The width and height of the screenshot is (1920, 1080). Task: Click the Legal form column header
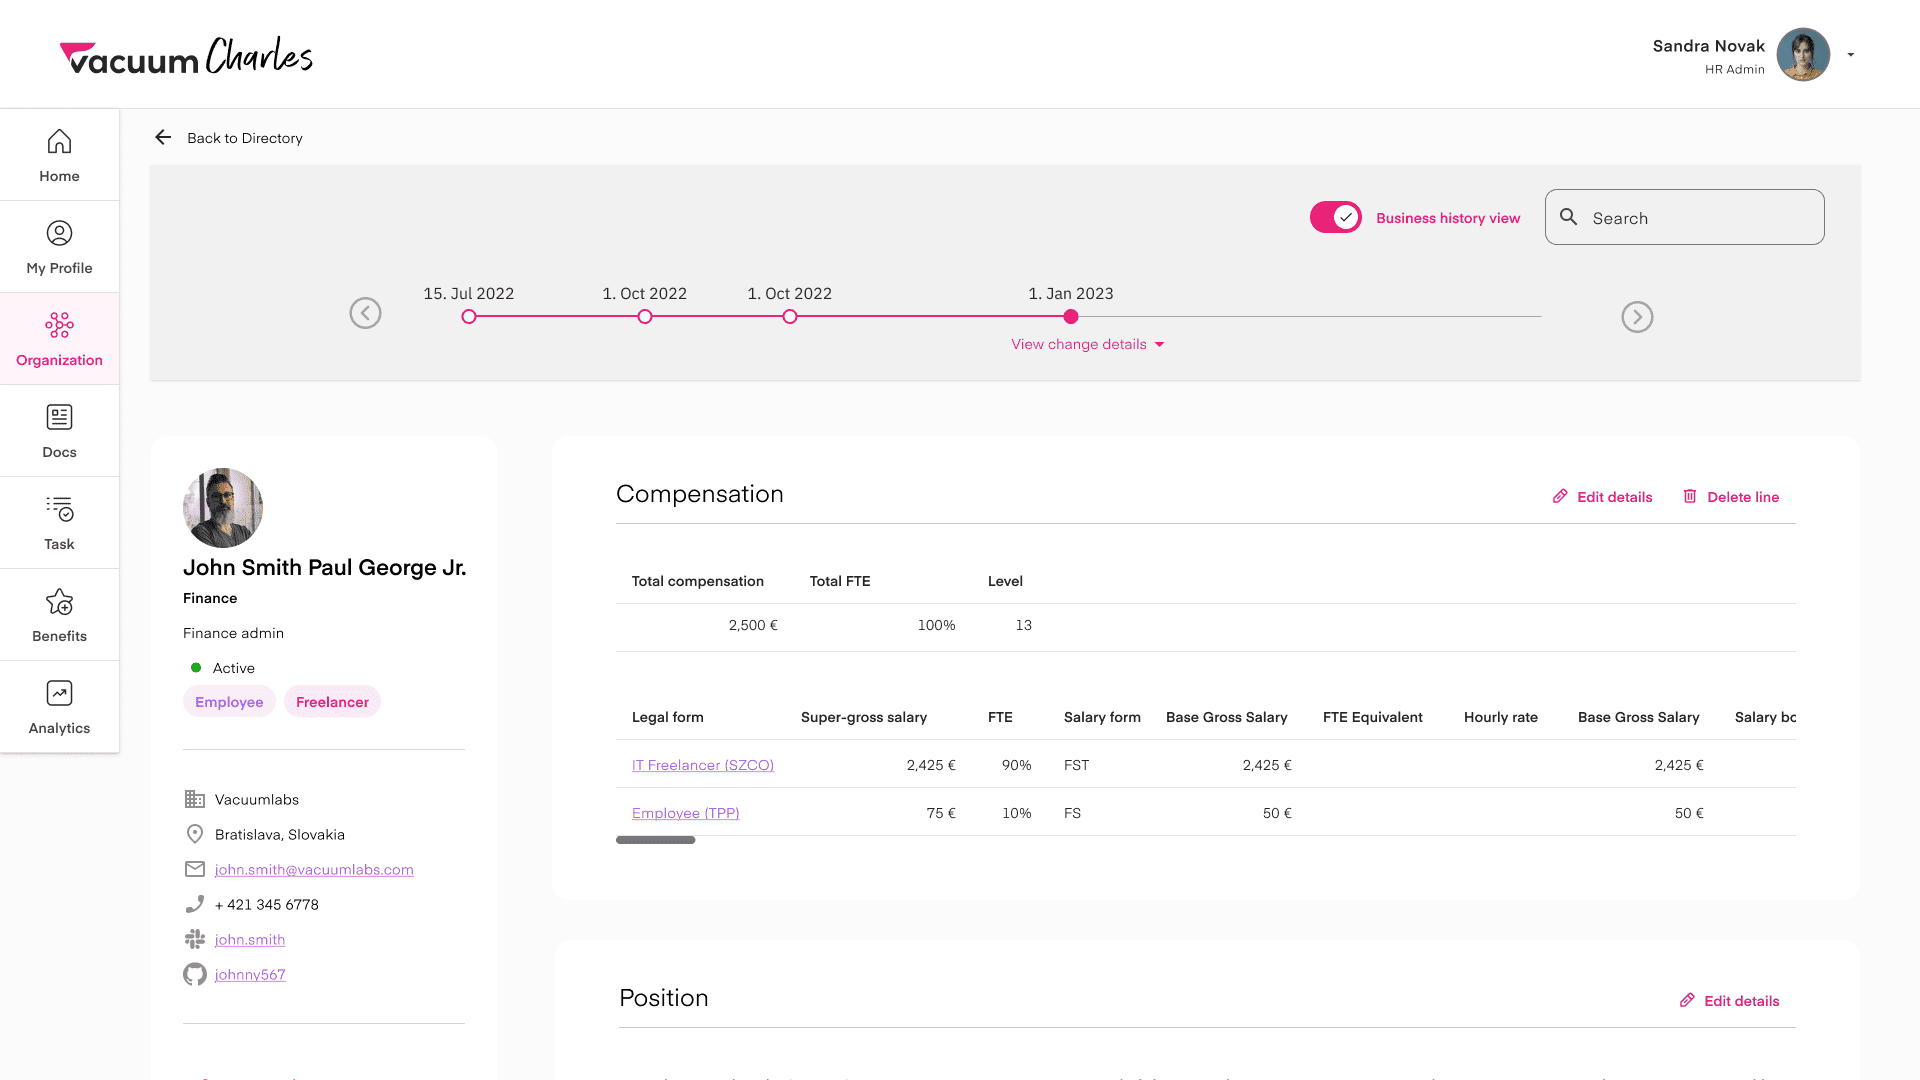click(x=668, y=717)
